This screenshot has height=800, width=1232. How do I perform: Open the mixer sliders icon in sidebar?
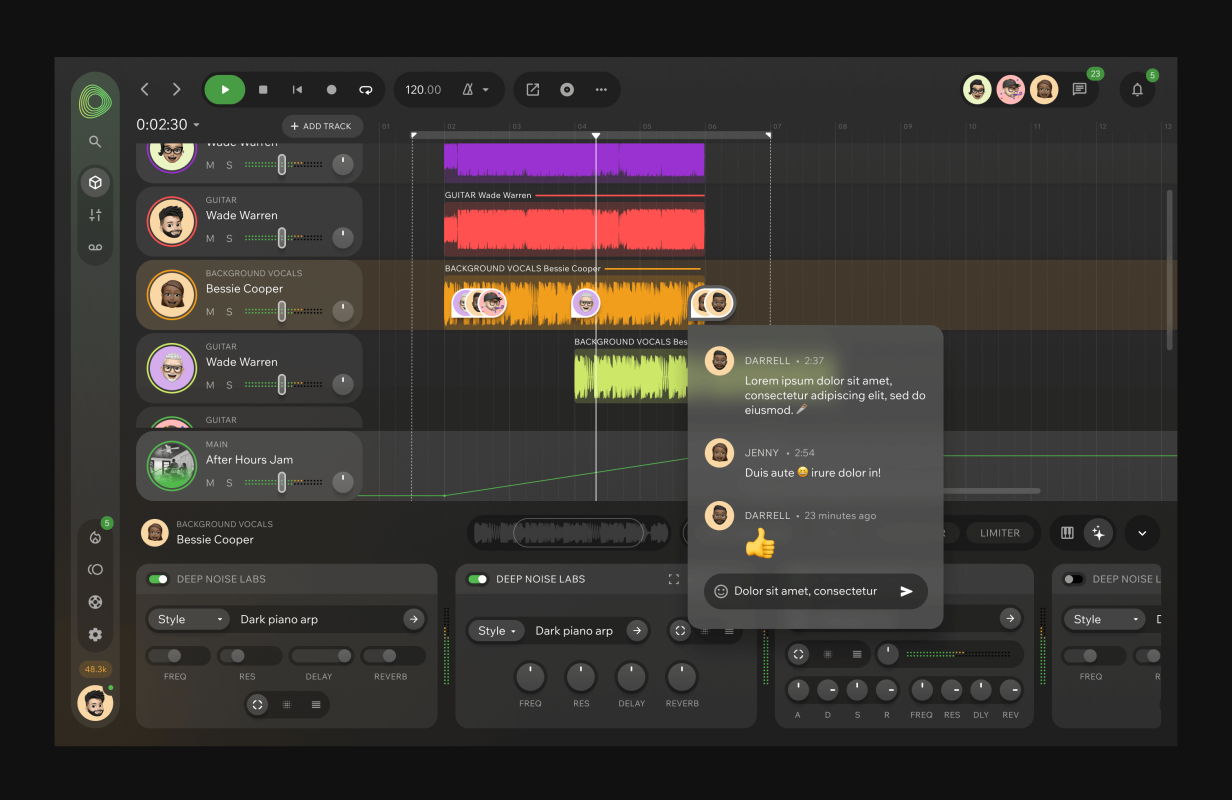point(95,215)
